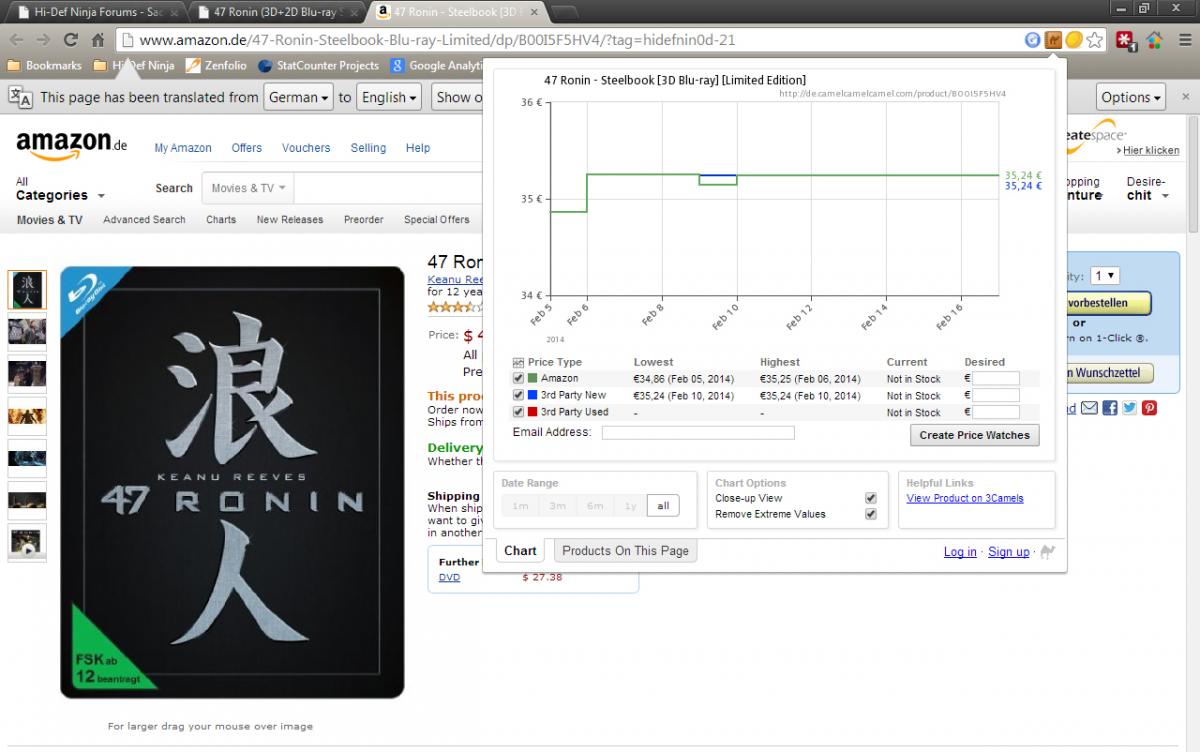Image resolution: width=1200 pixels, height=752 pixels.
Task: Open the English target language dropdown
Action: point(390,97)
